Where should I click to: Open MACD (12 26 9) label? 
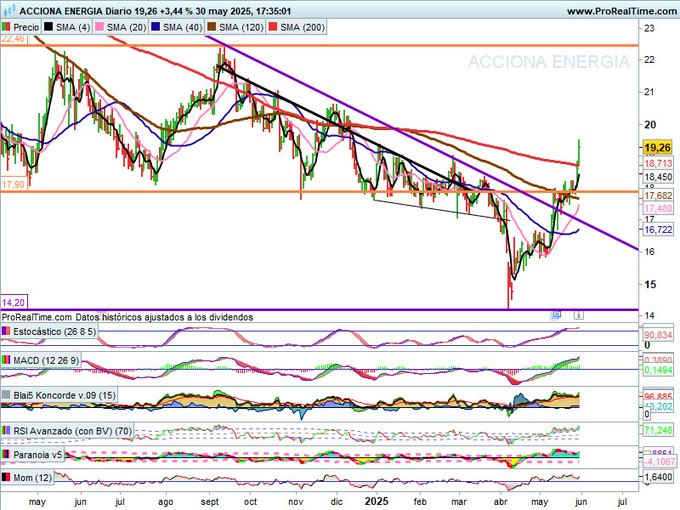(x=46, y=361)
